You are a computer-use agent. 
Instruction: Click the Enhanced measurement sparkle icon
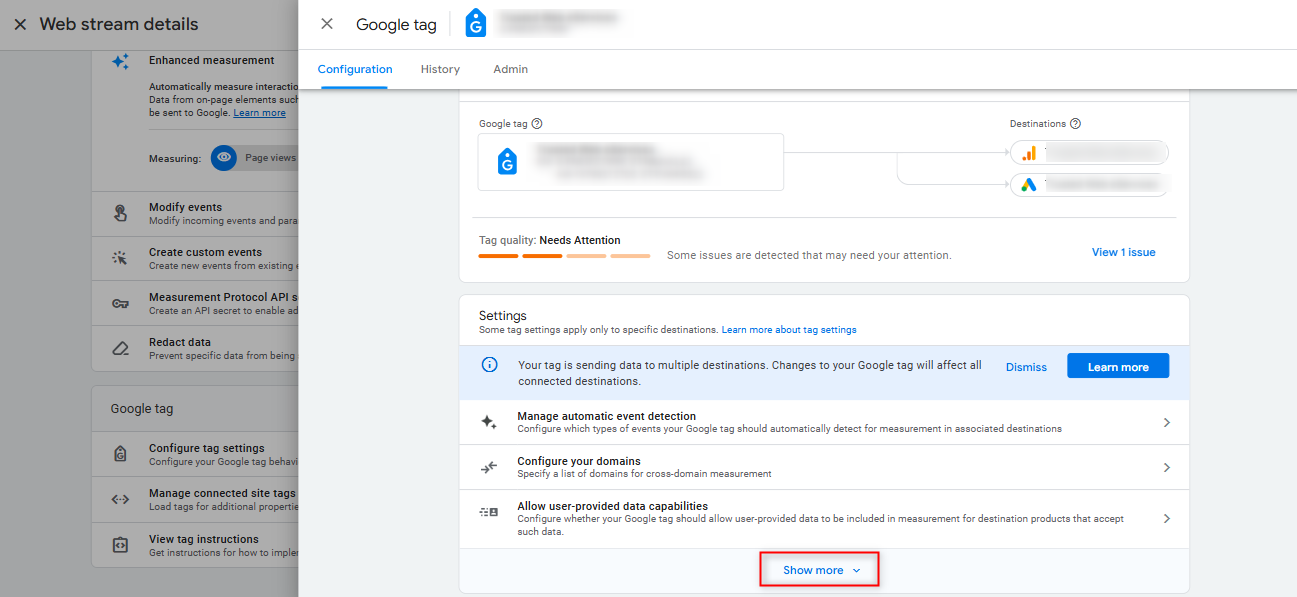click(x=120, y=62)
